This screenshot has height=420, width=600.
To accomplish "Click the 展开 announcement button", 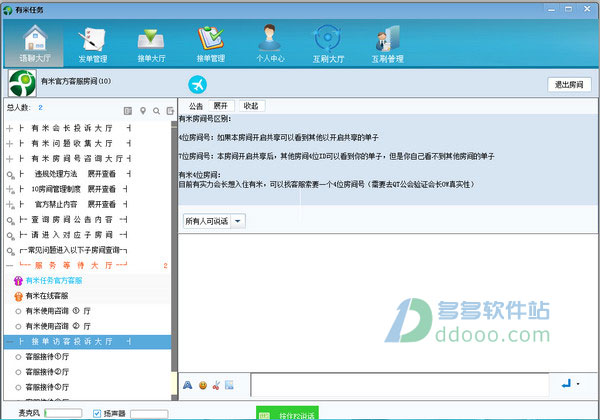I will point(221,106).
